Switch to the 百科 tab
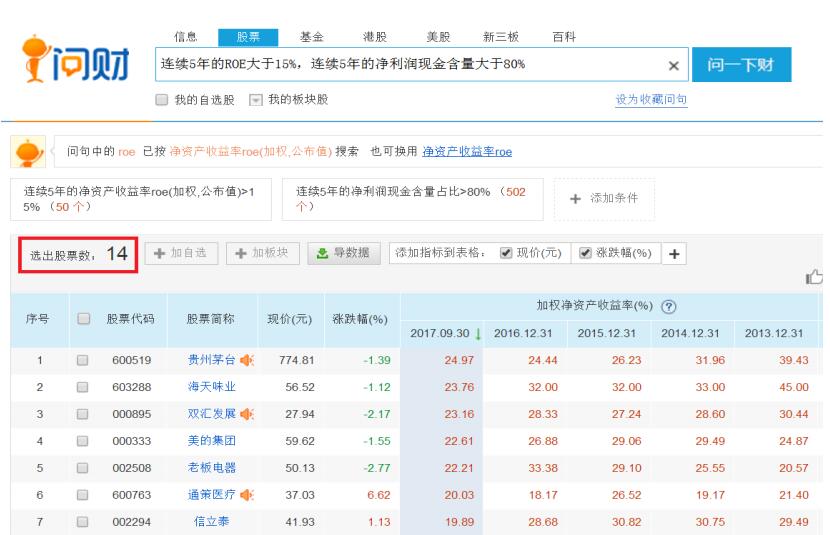Image resolution: width=830 pixels, height=535 pixels. point(564,37)
